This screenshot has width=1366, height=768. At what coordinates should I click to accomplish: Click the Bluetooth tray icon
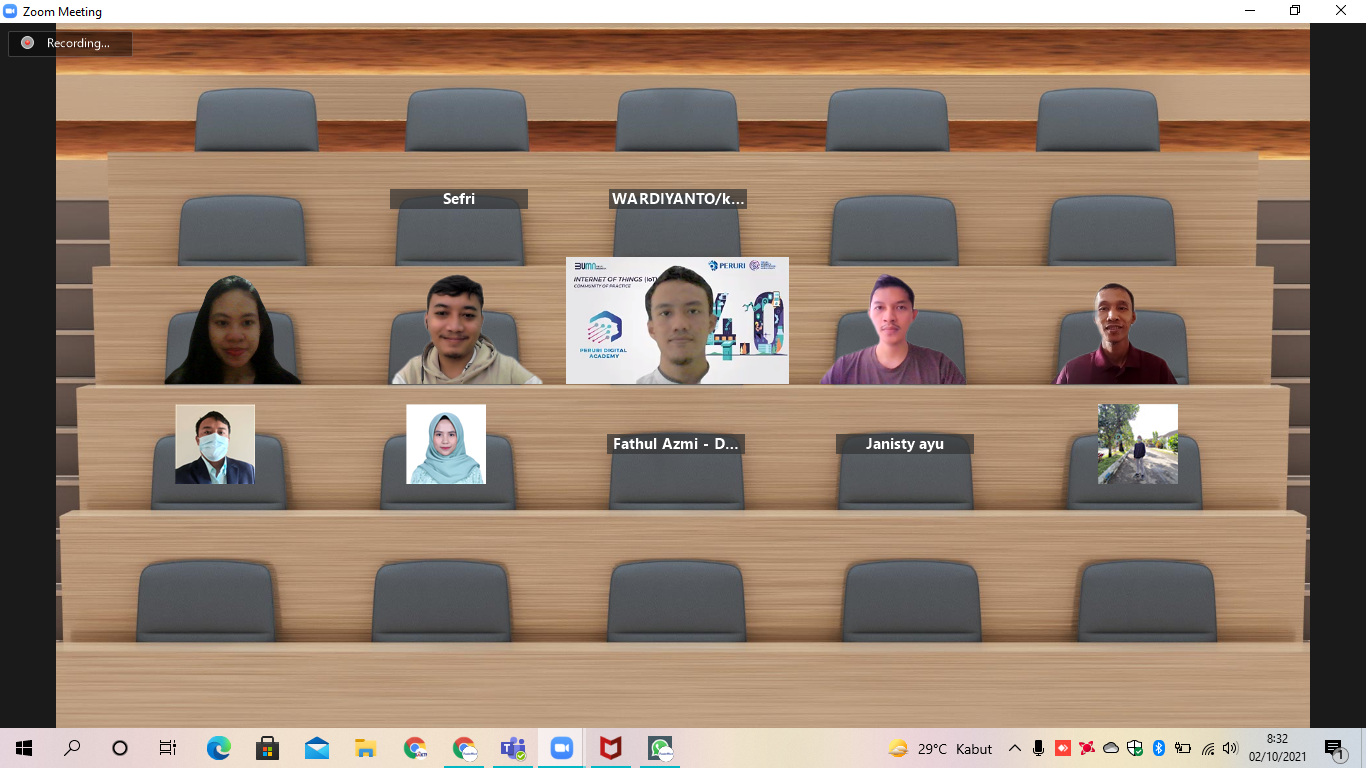(x=1159, y=748)
